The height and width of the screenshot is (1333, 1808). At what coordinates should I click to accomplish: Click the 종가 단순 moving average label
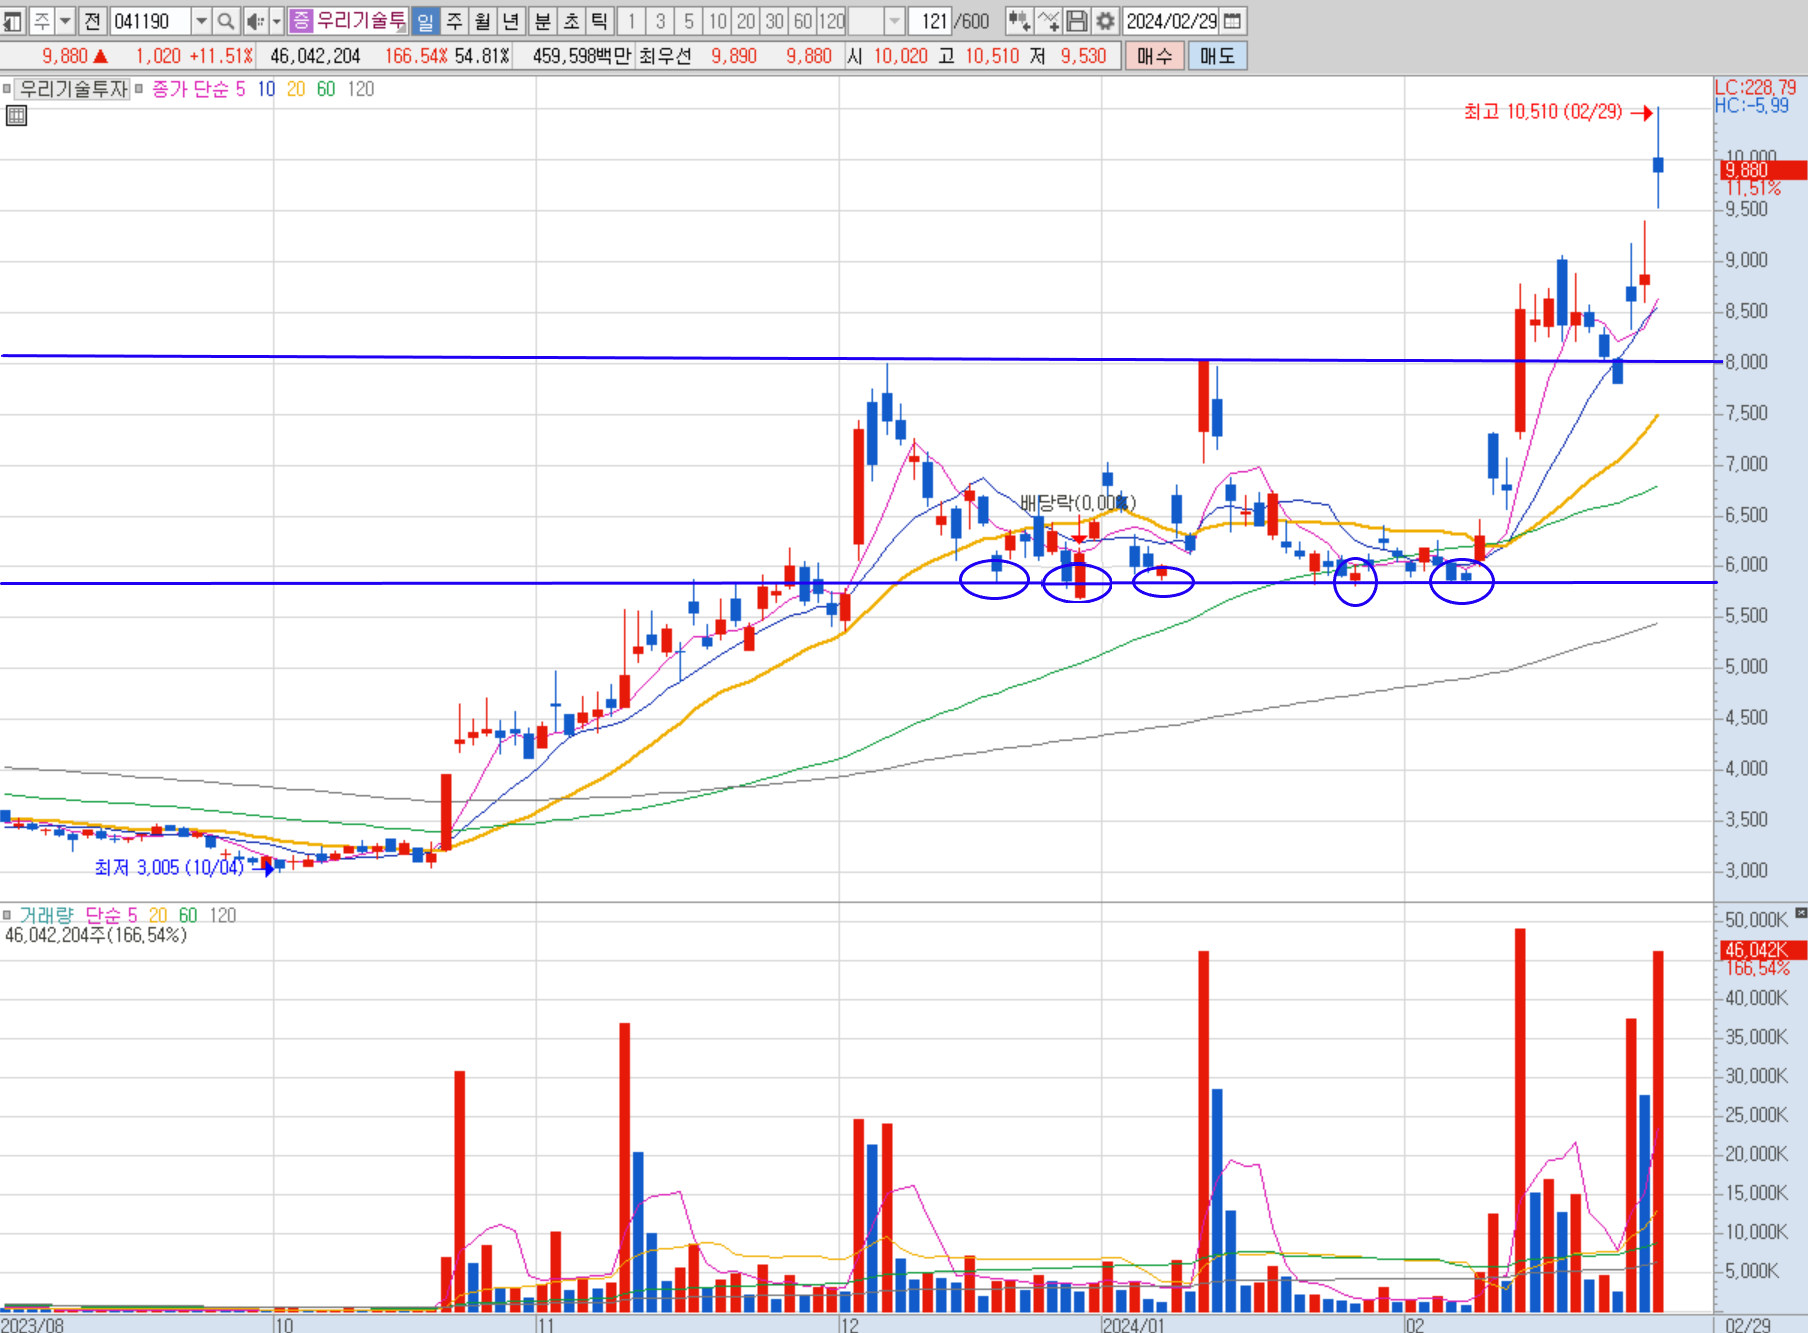point(190,89)
